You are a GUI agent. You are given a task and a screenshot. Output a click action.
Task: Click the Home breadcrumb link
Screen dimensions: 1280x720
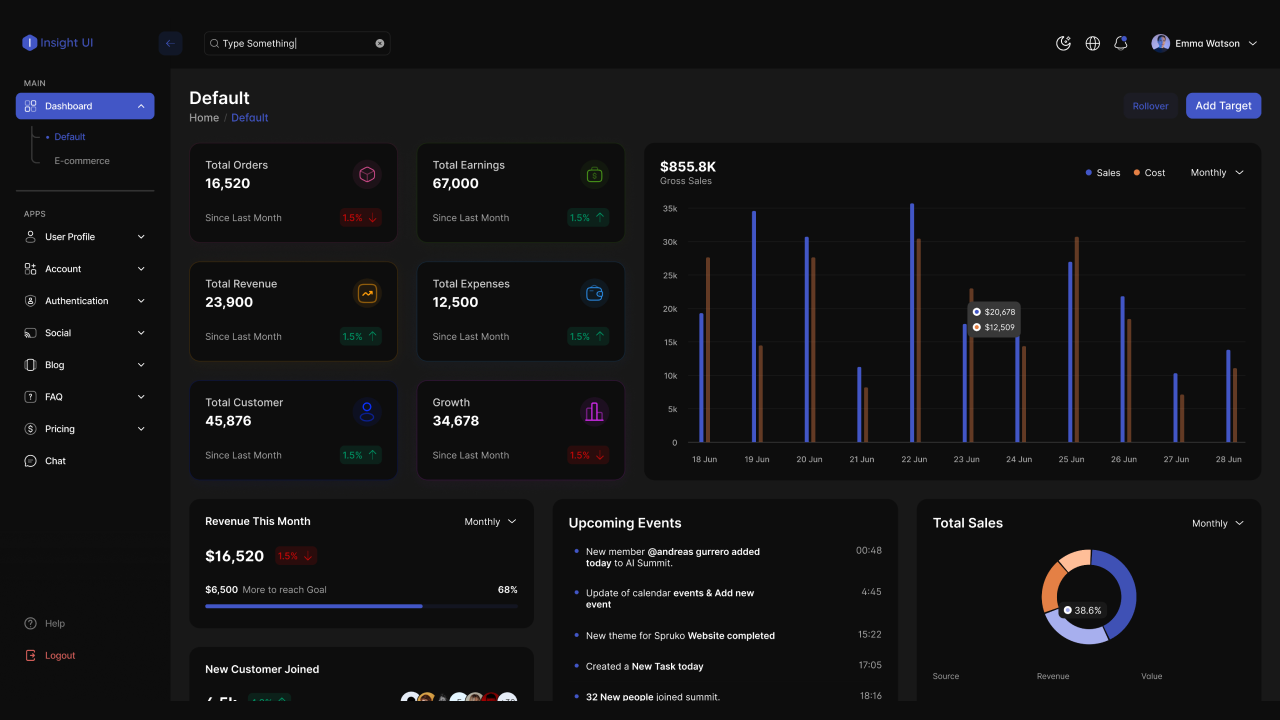coord(204,117)
